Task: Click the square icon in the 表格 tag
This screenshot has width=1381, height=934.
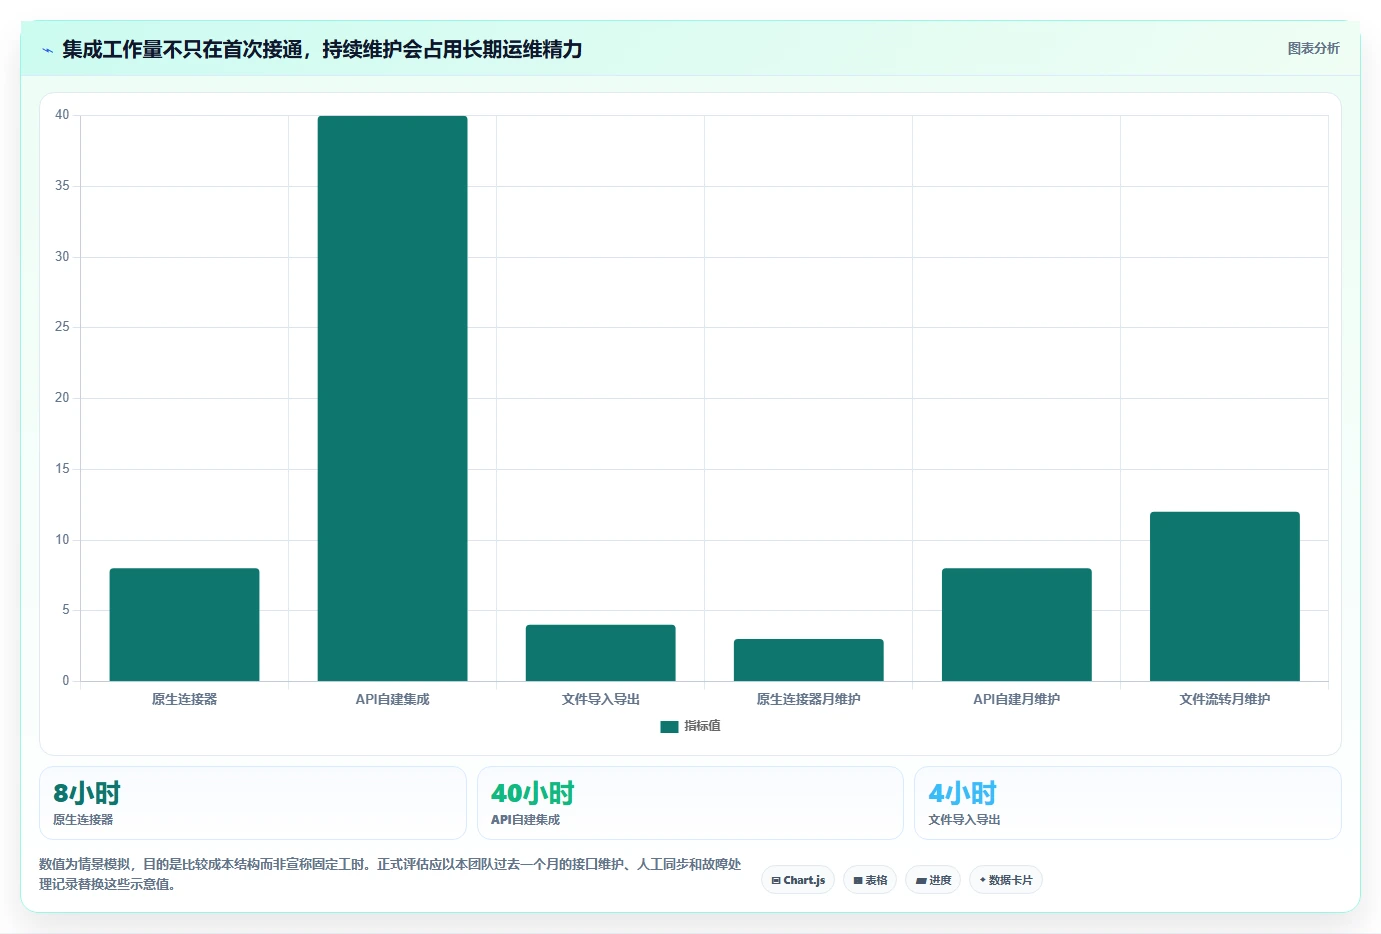Action: (x=858, y=881)
